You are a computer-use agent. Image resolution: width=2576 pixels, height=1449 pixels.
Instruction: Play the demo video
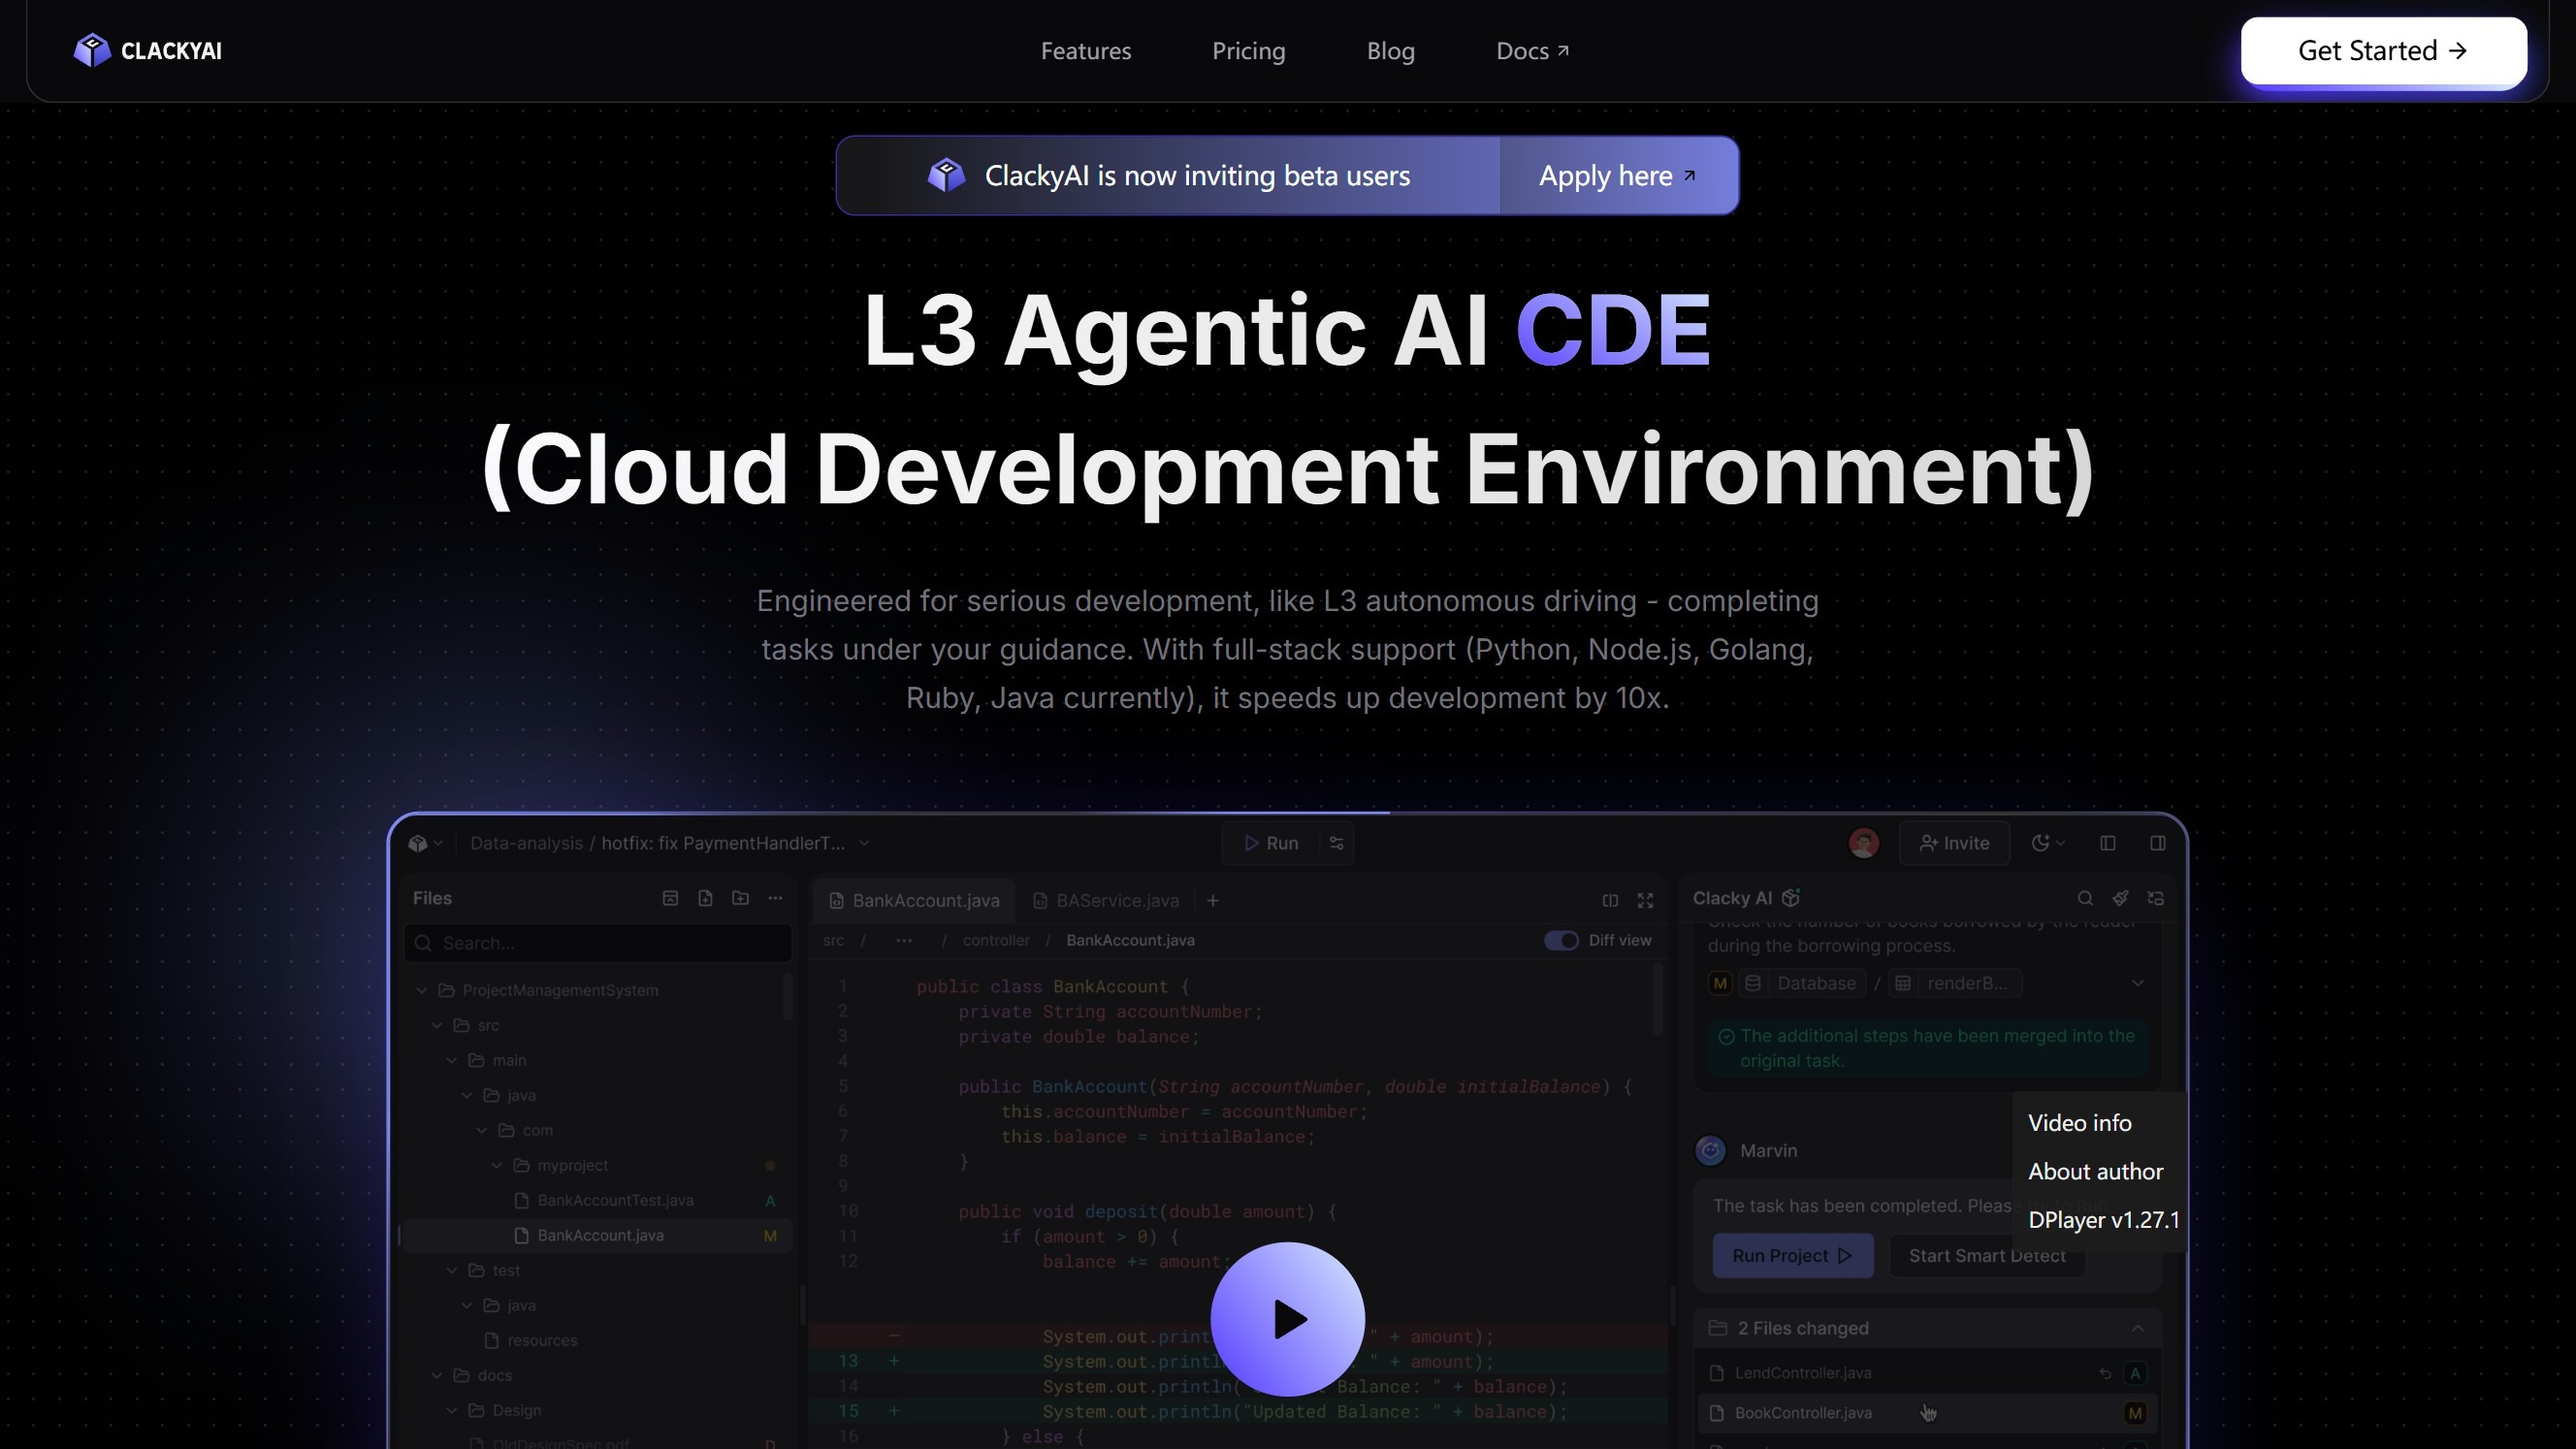1287,1319
